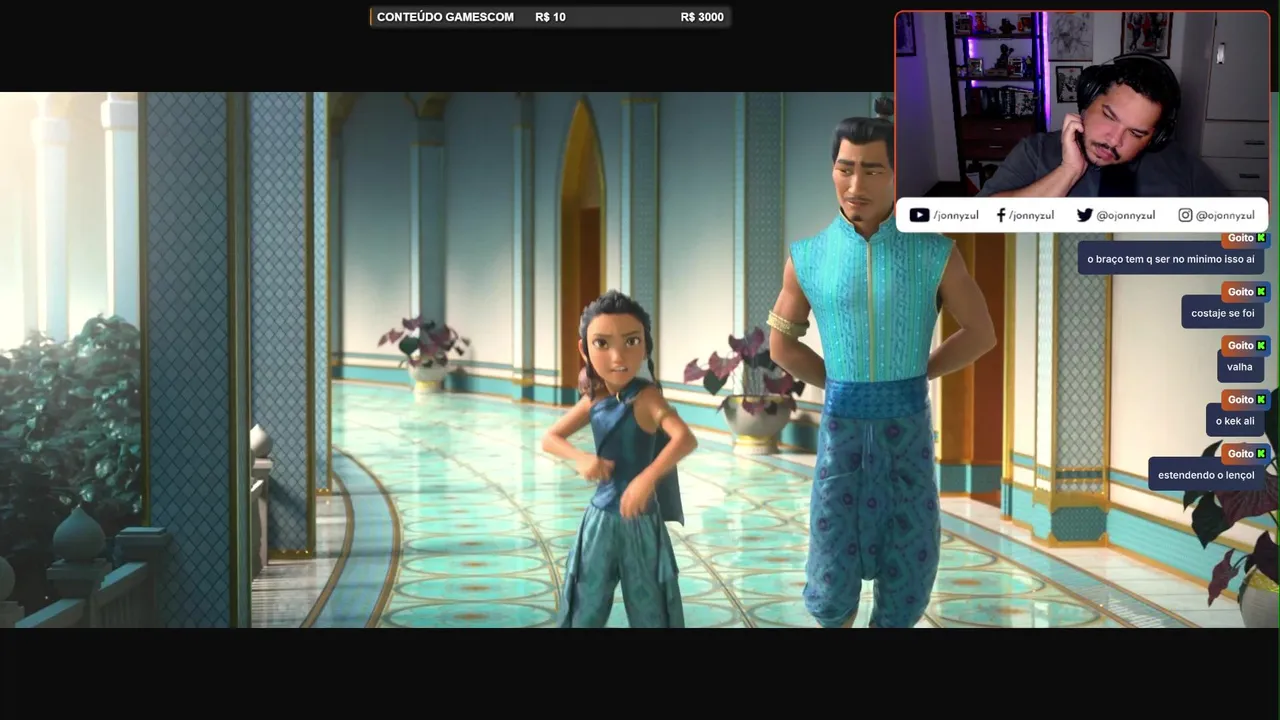1280x720 pixels.
Task: Click the Facebook logo icon
Action: (1001, 215)
